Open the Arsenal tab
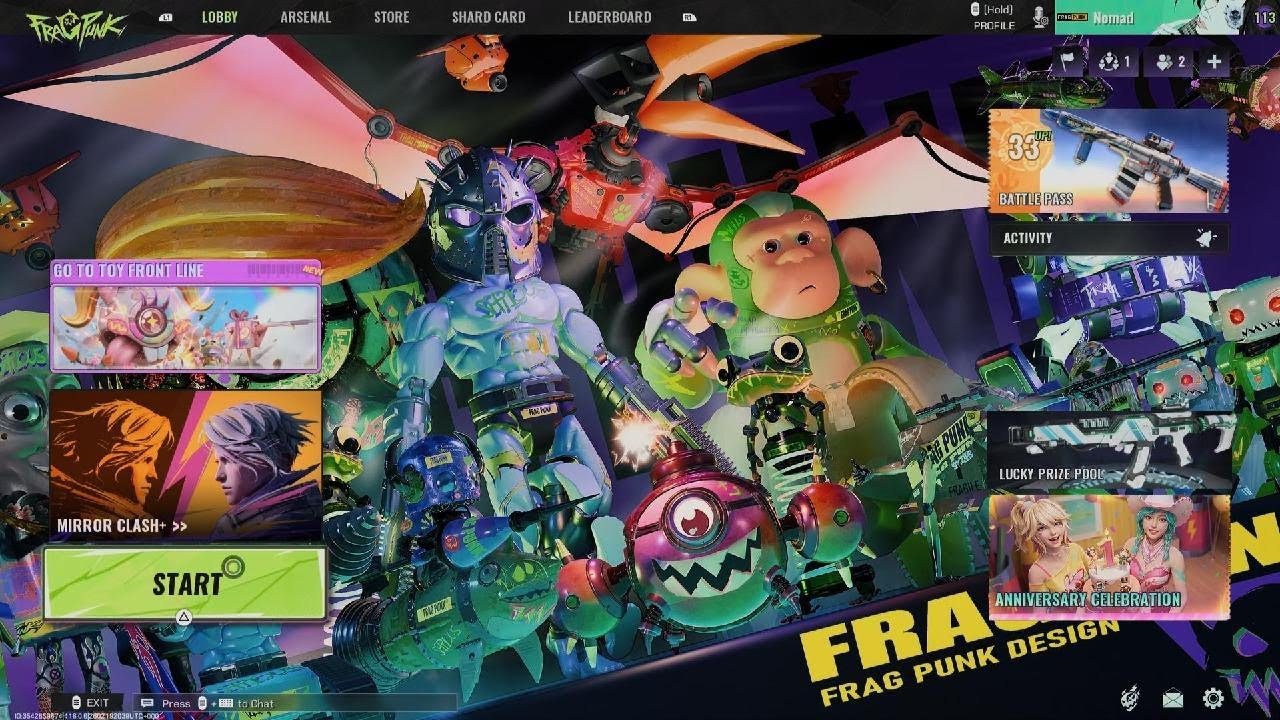The height and width of the screenshot is (720, 1280). click(x=306, y=17)
